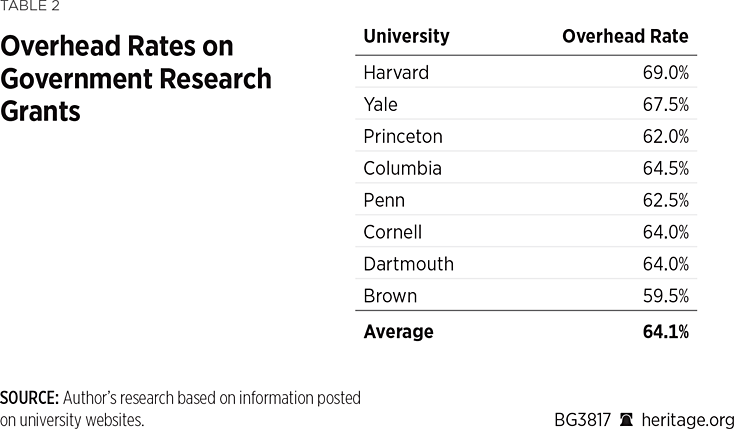Select the Dartmouth row label
This screenshot has height=429, width=734.
408,264
